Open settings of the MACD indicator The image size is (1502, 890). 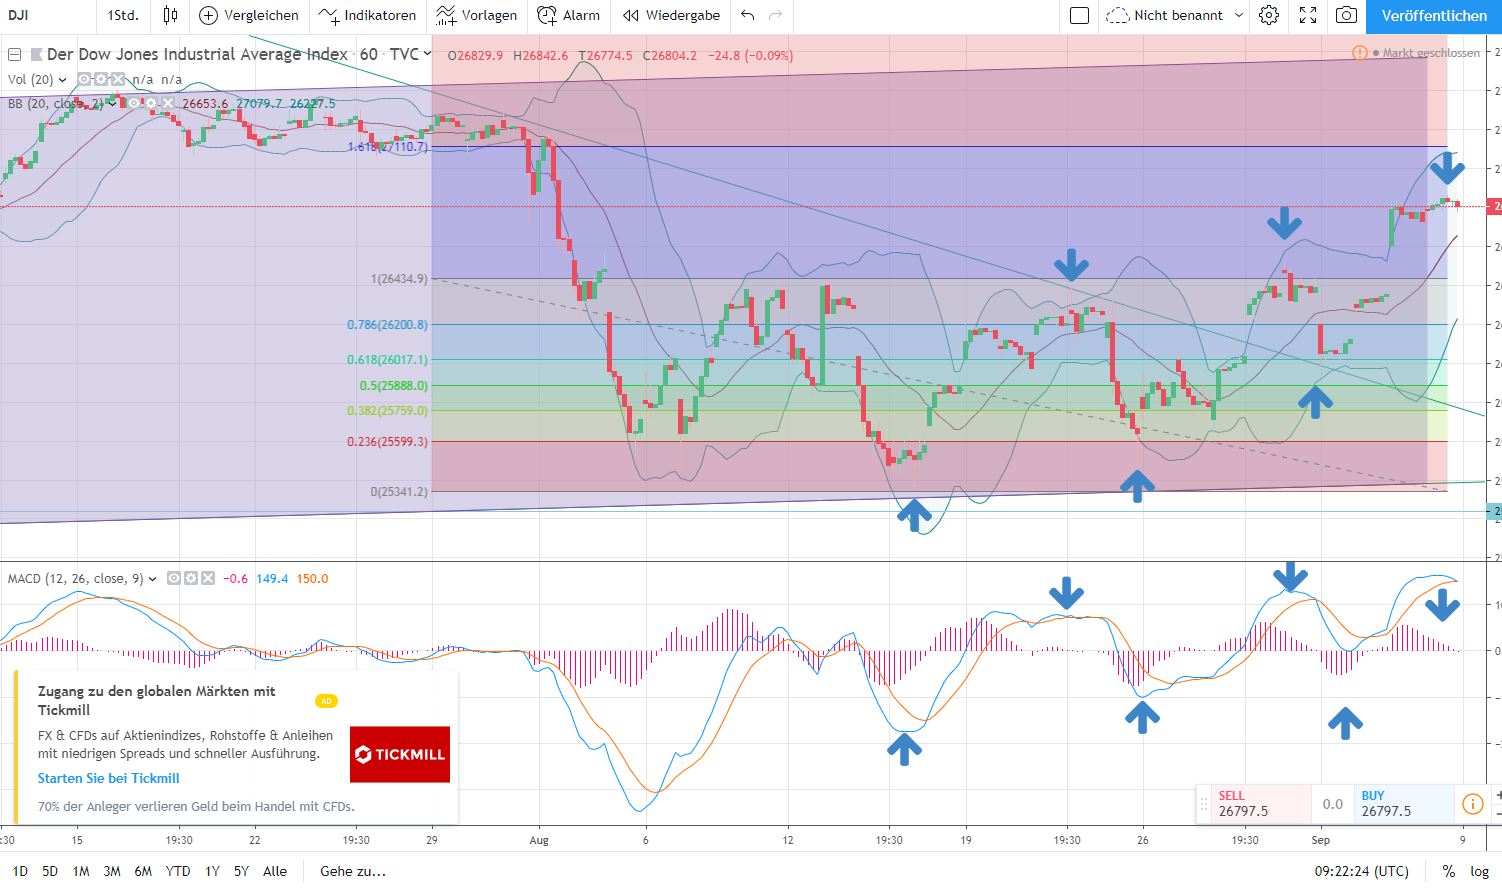coord(191,579)
